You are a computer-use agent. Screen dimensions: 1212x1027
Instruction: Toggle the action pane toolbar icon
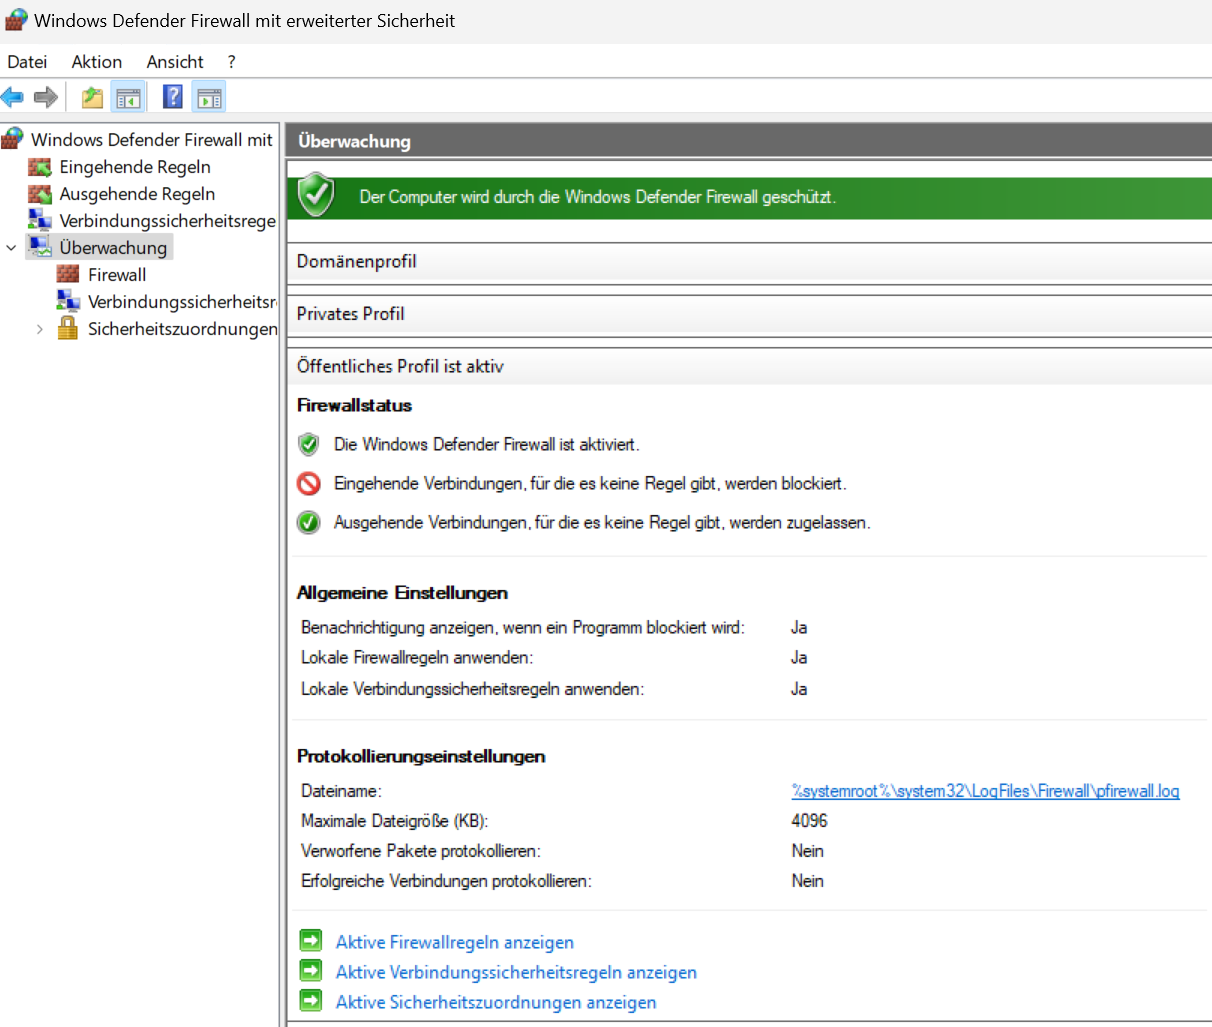pyautogui.click(x=209, y=97)
